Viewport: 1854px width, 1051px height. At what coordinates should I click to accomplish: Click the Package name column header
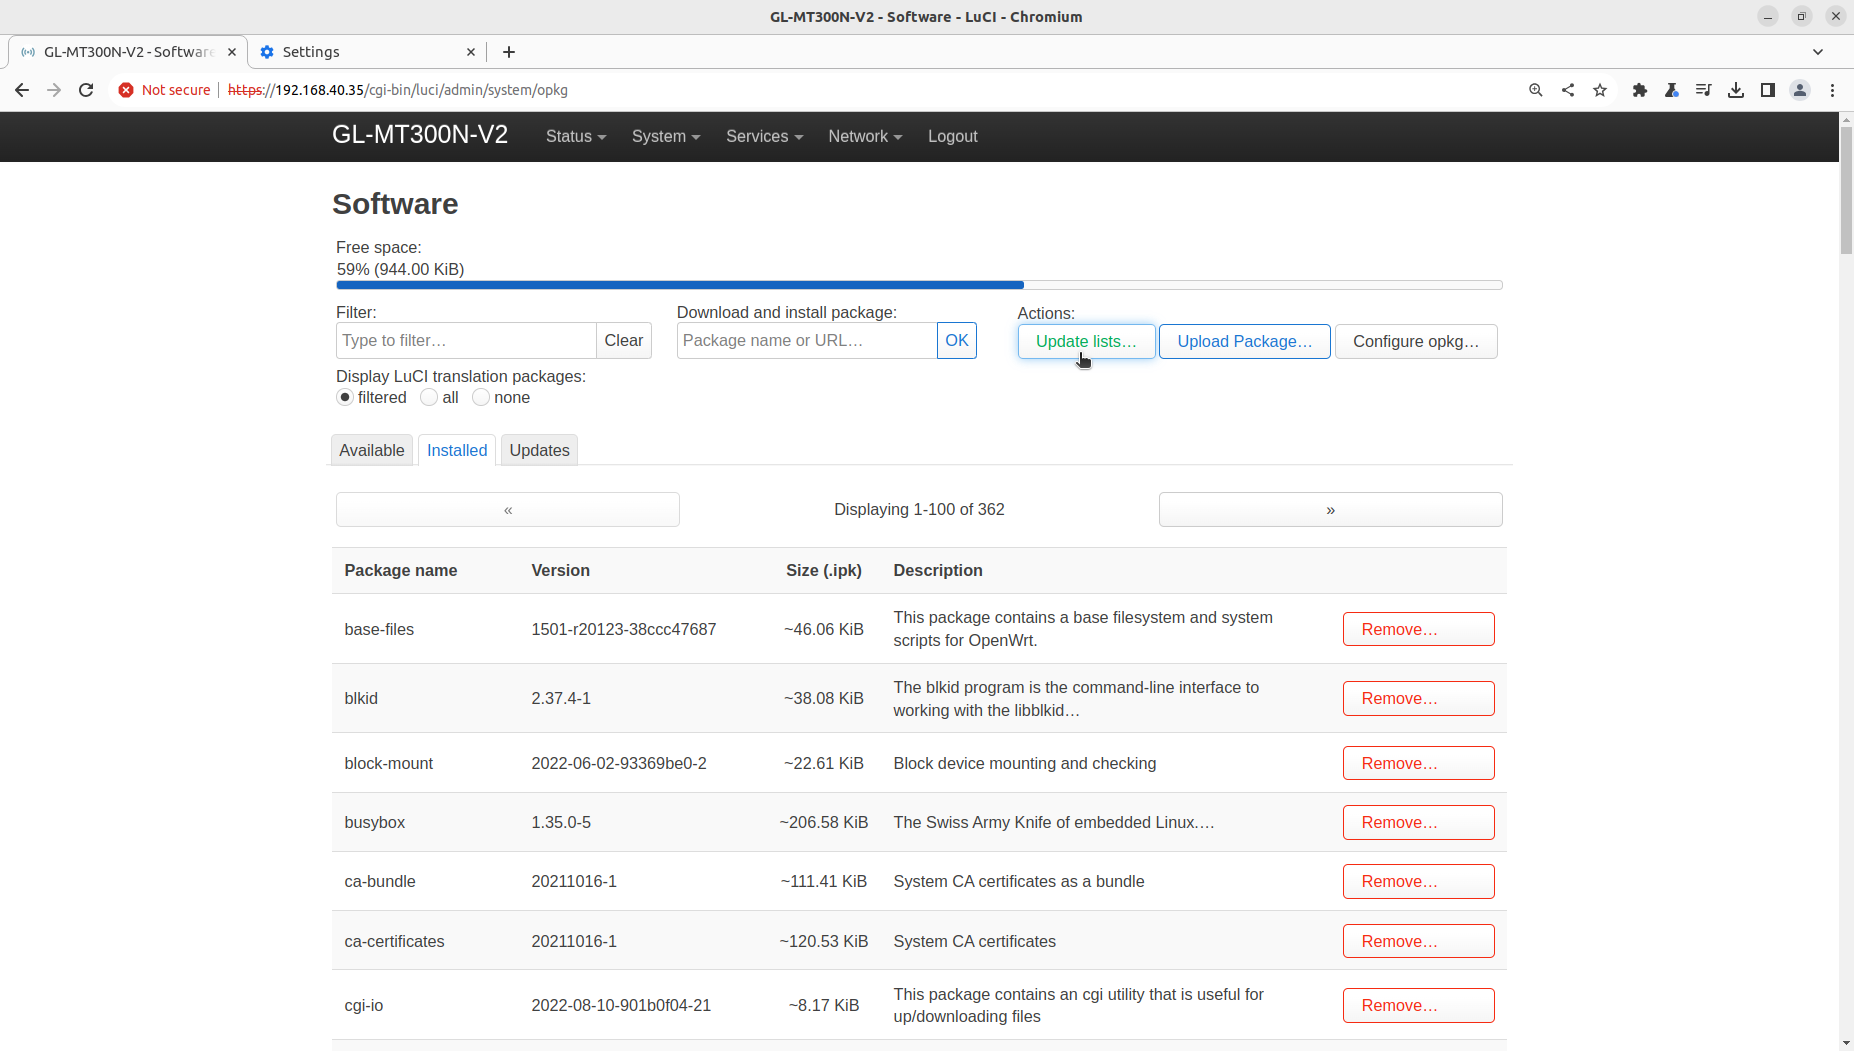pos(400,570)
